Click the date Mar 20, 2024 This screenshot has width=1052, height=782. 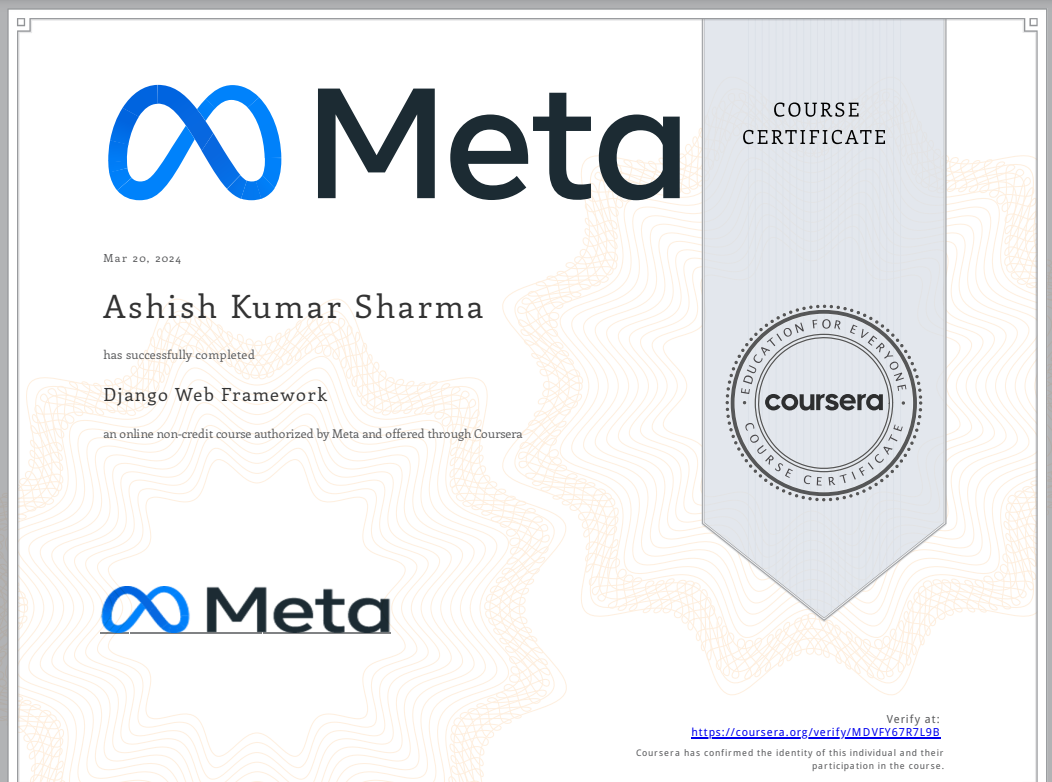142,259
